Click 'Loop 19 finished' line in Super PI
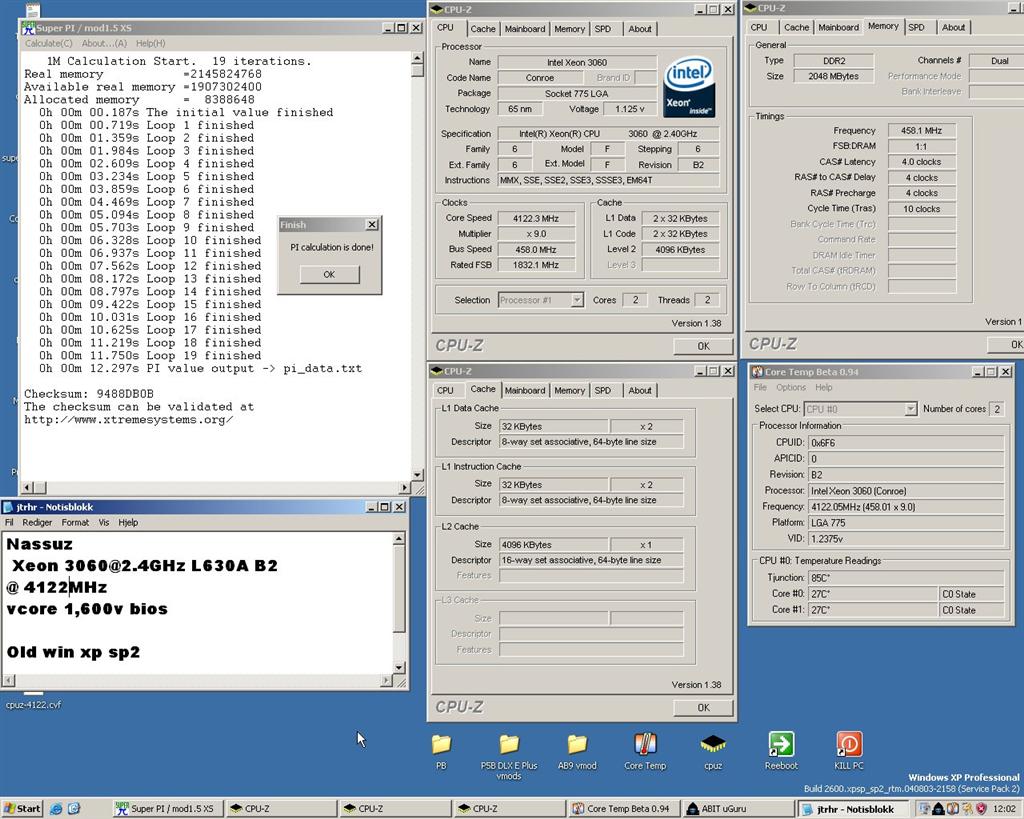This screenshot has height=819, width=1024. click(150, 355)
